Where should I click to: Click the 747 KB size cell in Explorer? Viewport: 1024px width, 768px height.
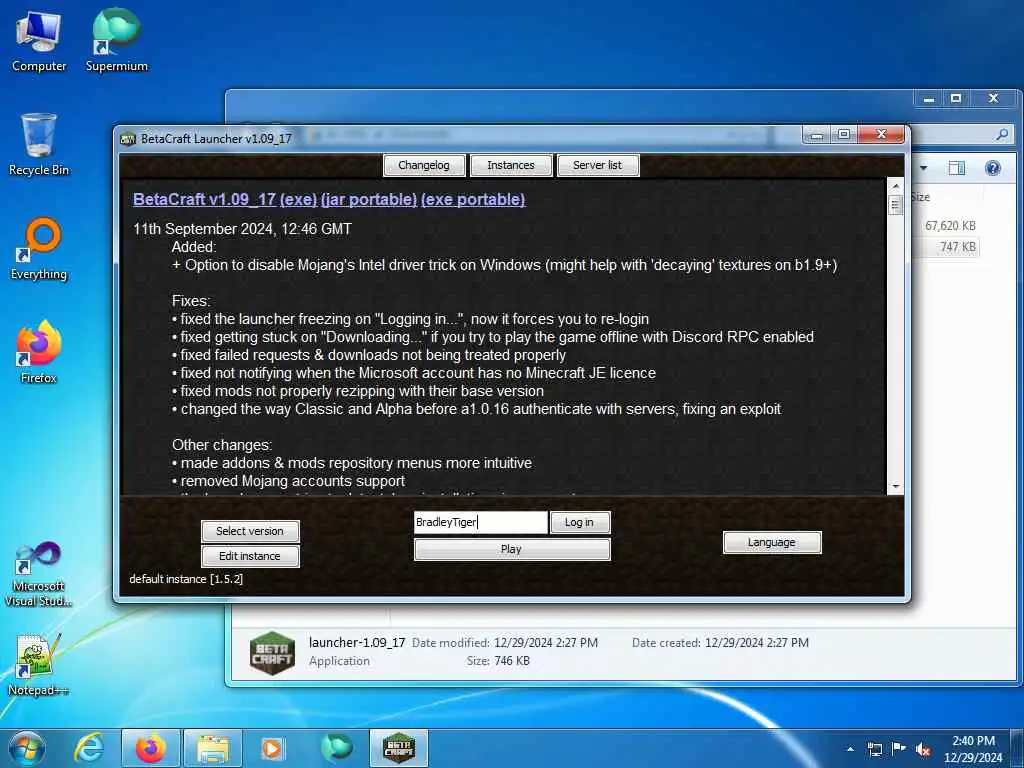(x=958, y=247)
